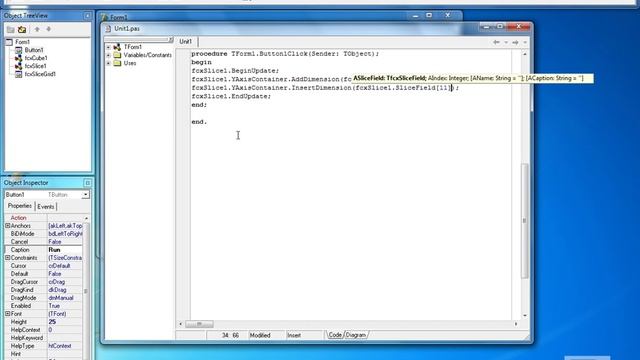Viewport: 640px width, 360px height.
Task: Maximize the Unit1.pas editor window
Action: [500, 27]
